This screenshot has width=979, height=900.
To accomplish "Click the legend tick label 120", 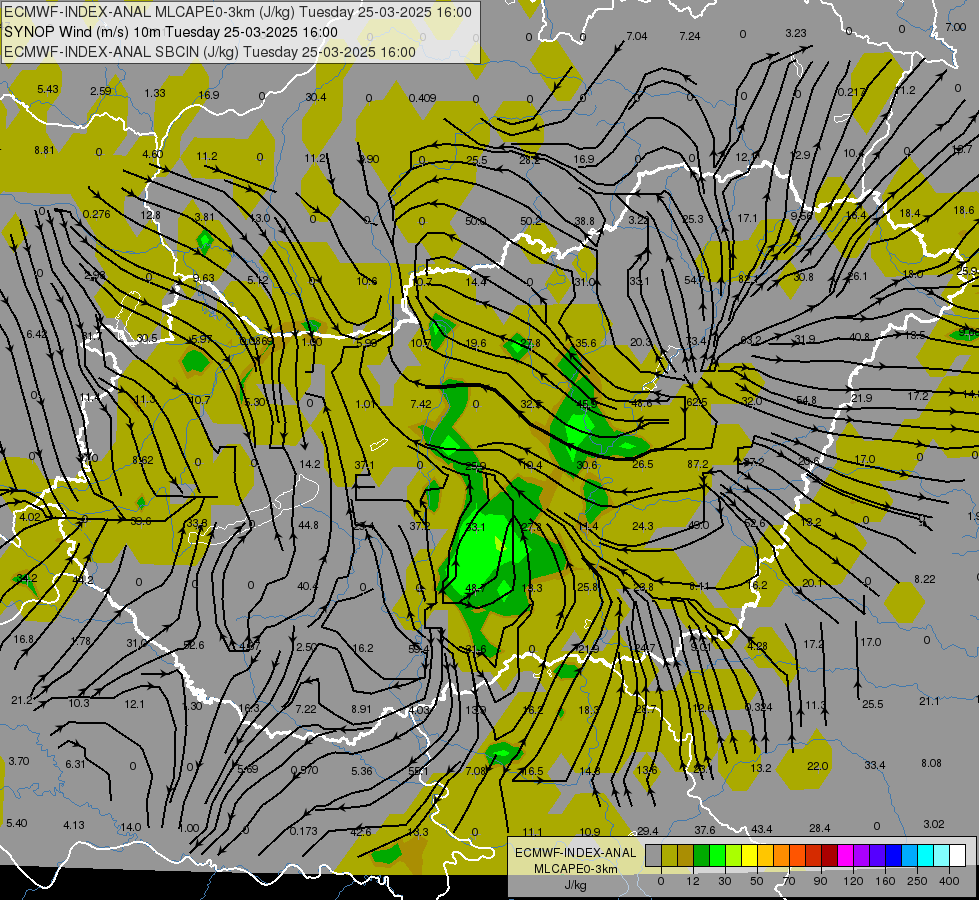I will point(853,881).
